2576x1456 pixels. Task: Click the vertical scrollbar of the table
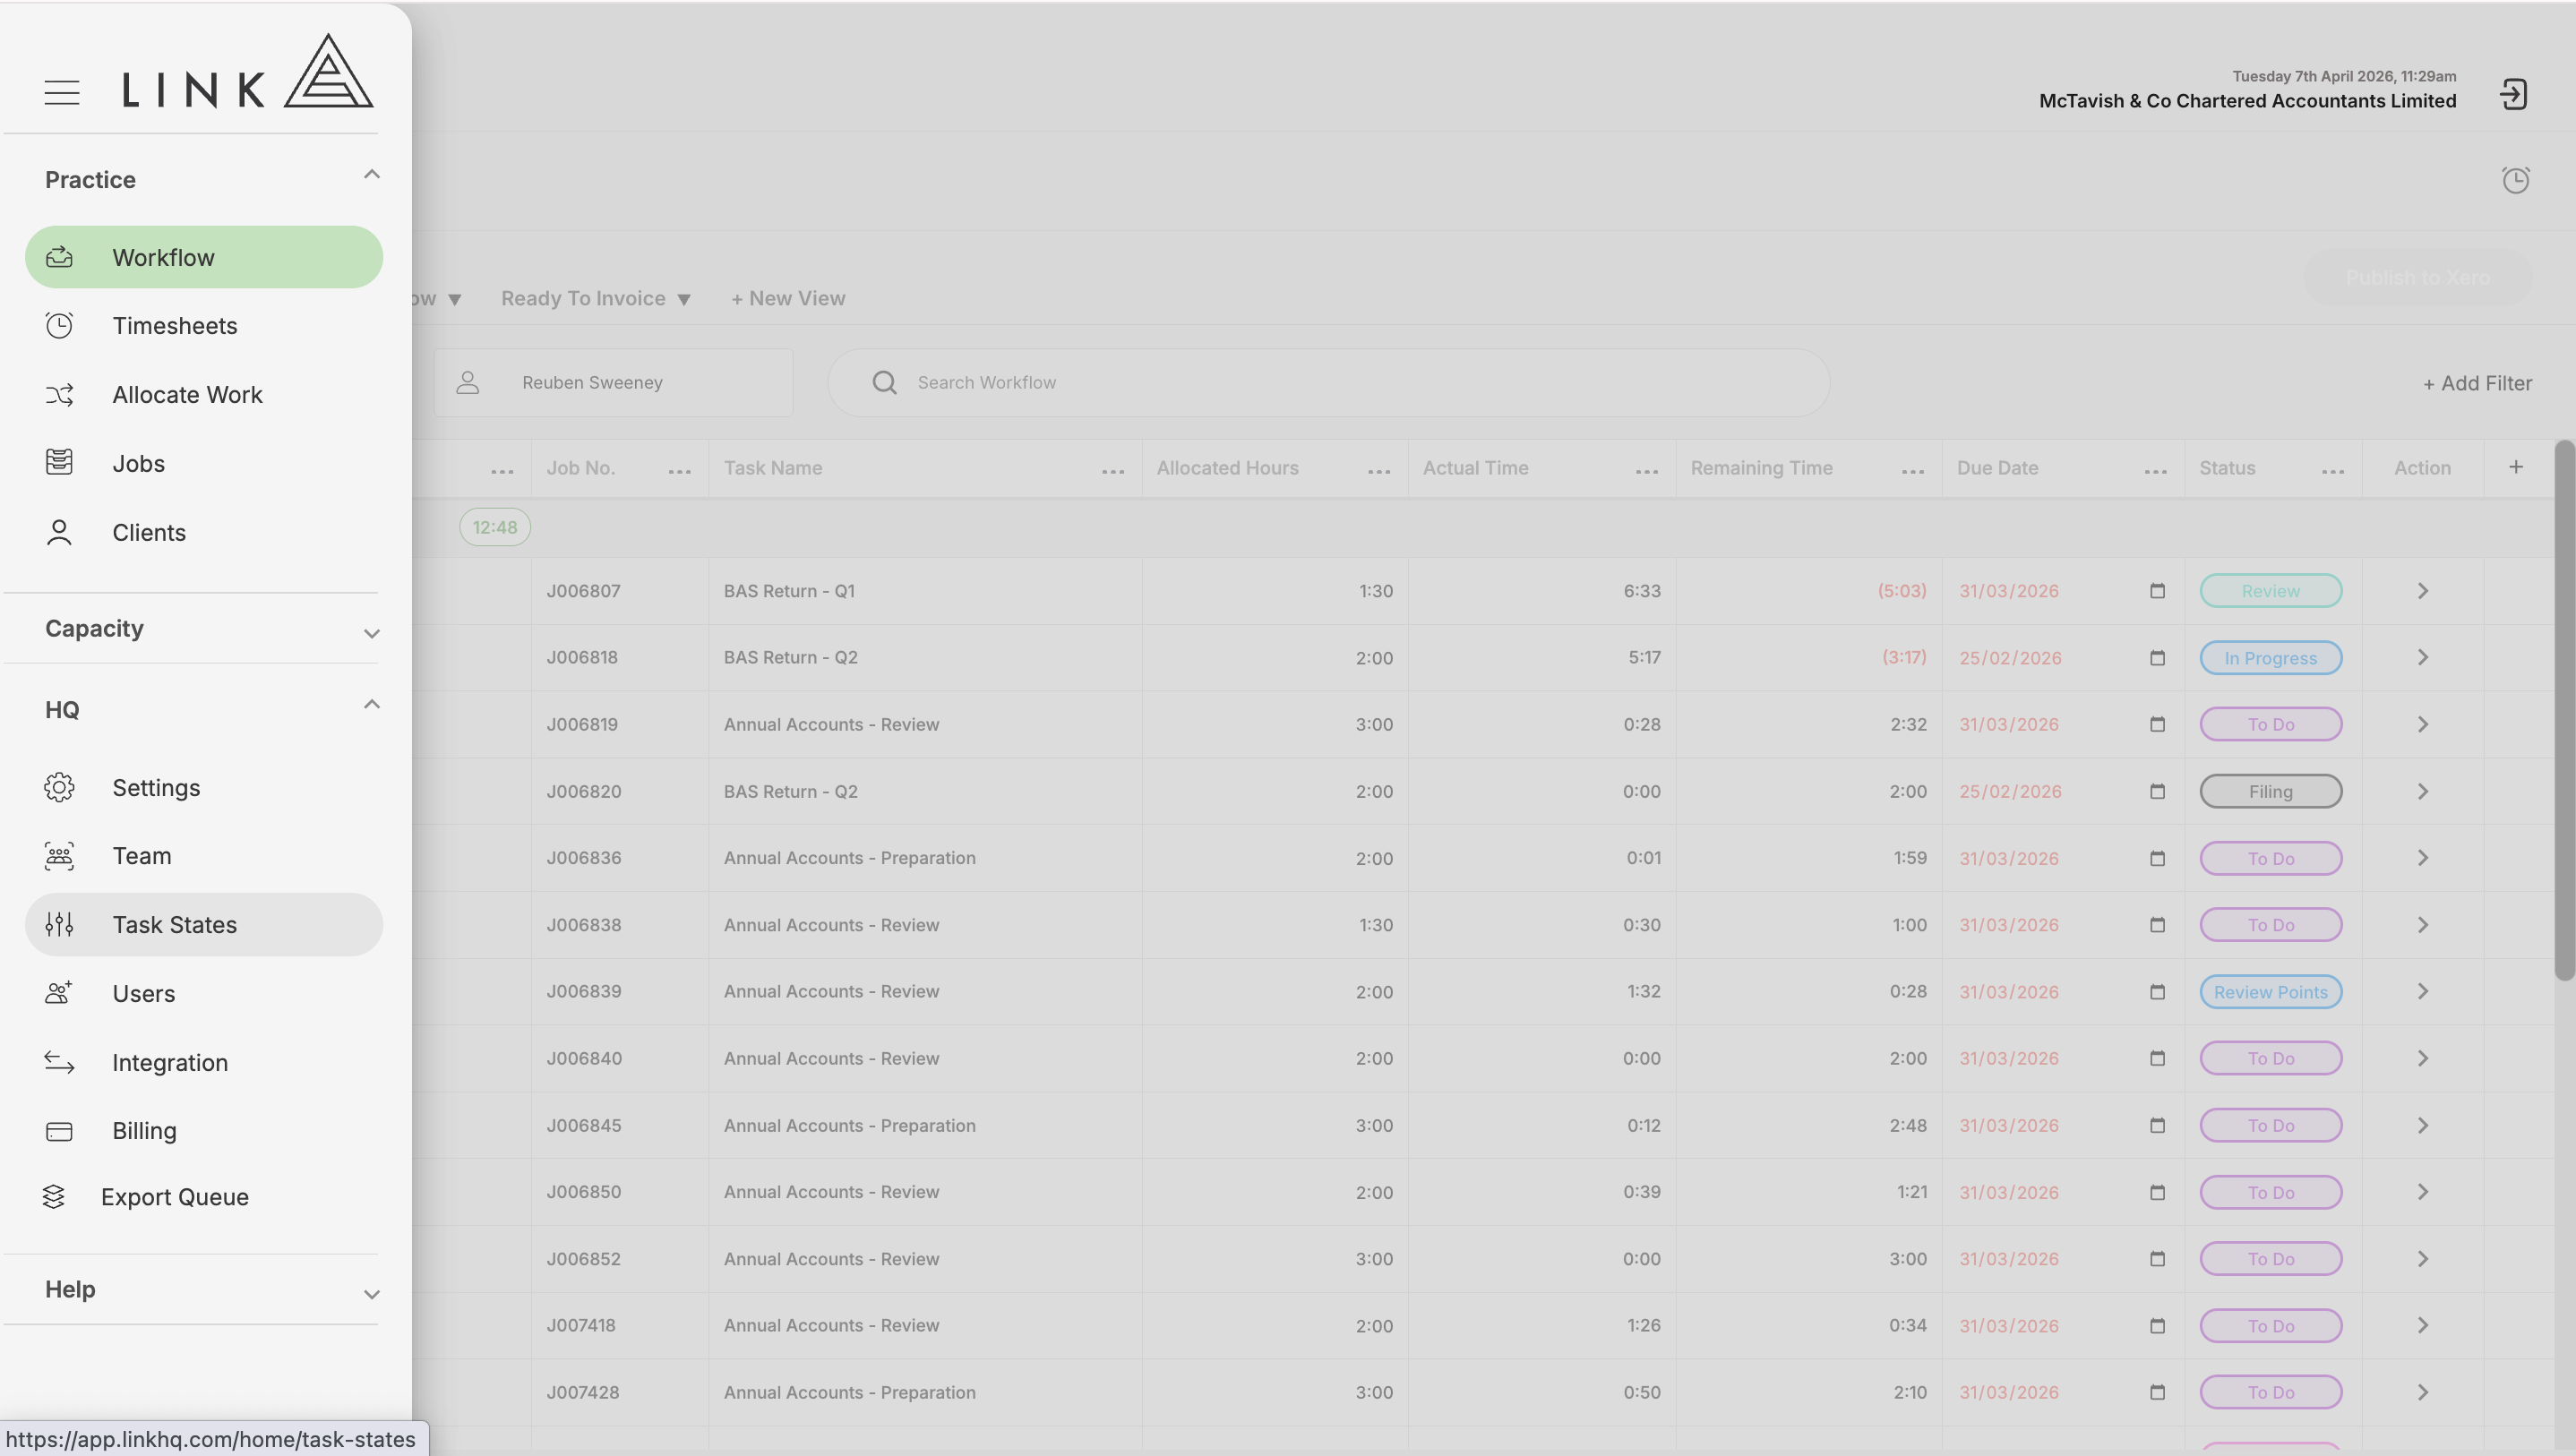pyautogui.click(x=2564, y=710)
